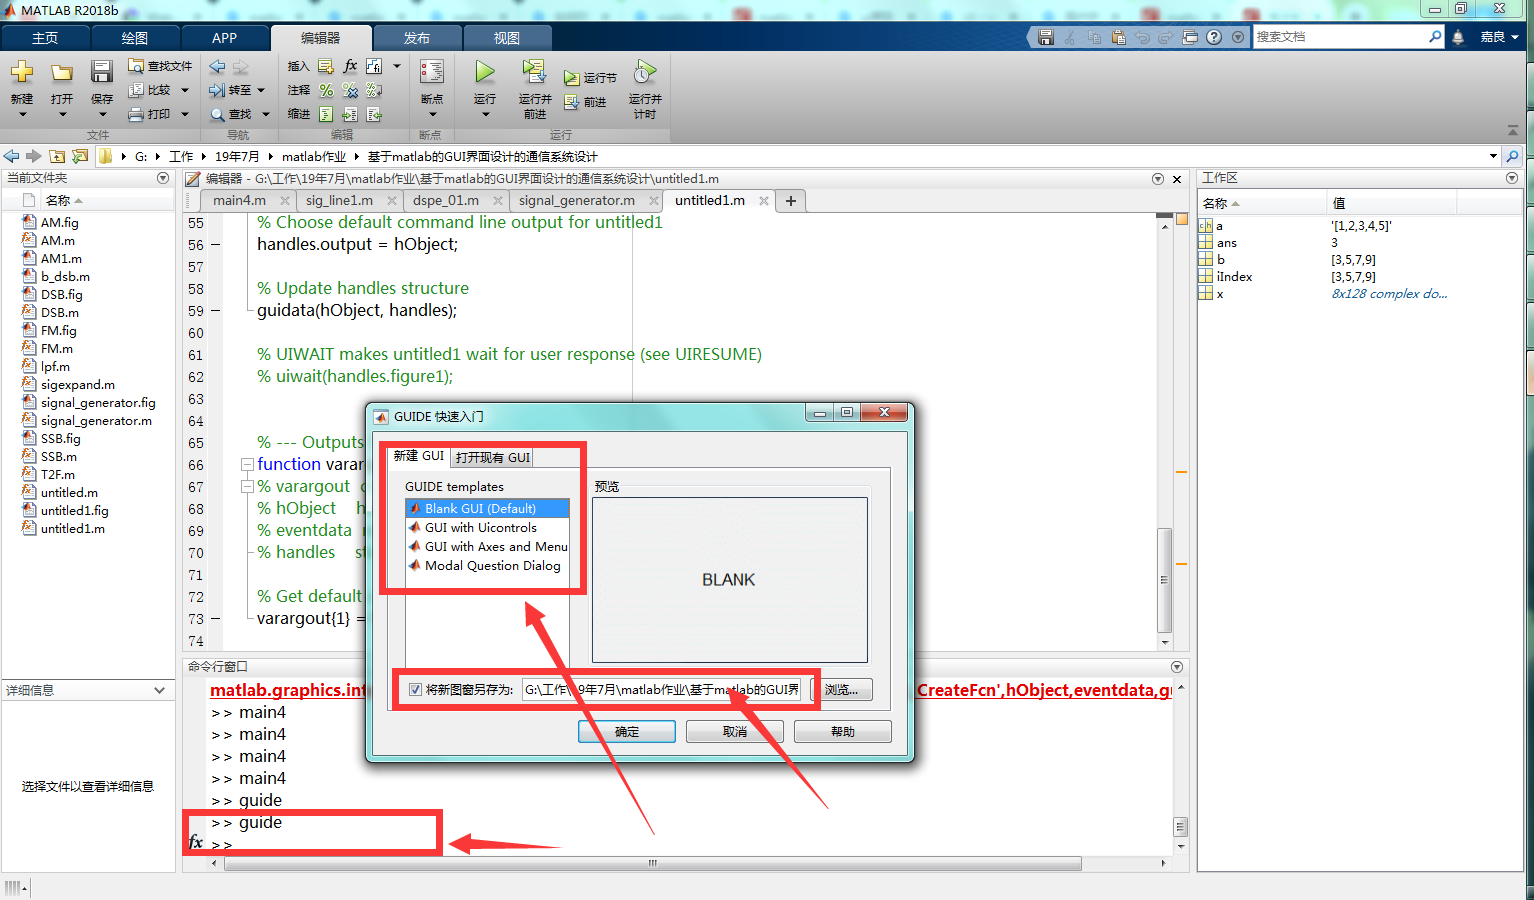The image size is (1534, 900).
Task: Click the editor vertical scrollbar thumb
Action: tap(1164, 580)
